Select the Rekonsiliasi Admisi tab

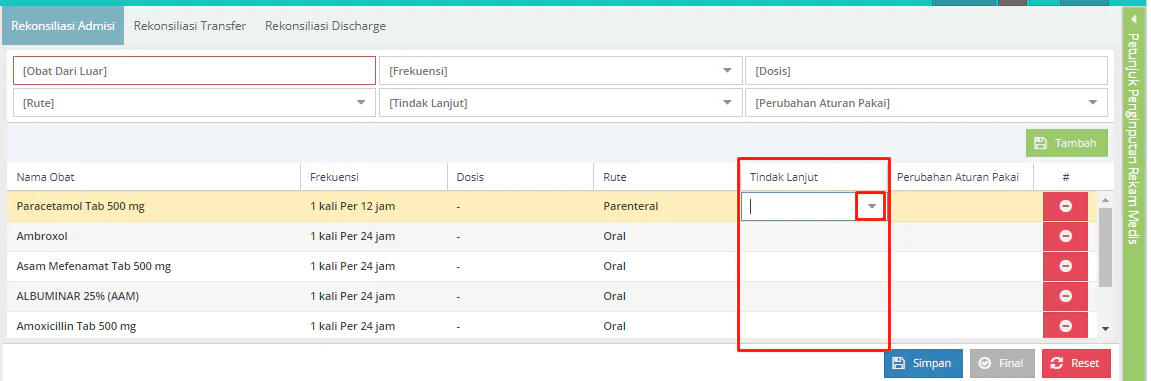click(63, 26)
